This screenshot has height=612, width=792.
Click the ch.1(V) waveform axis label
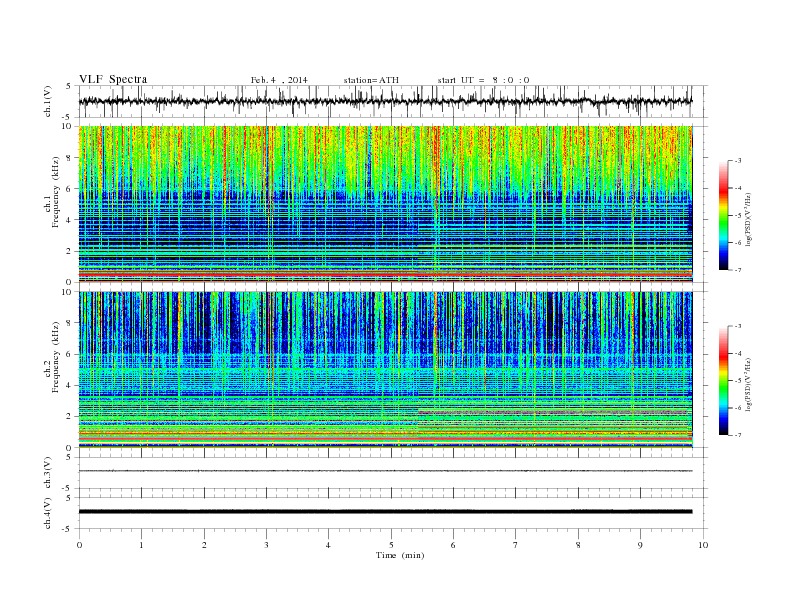48,101
